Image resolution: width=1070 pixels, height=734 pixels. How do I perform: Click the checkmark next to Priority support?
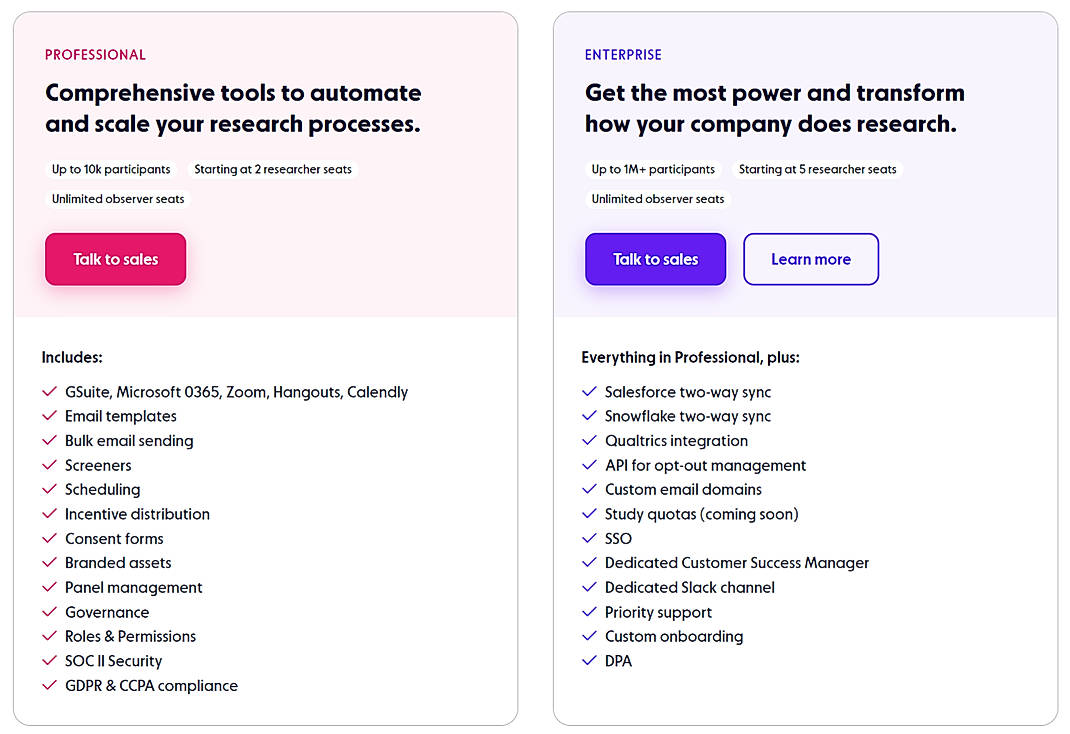588,612
